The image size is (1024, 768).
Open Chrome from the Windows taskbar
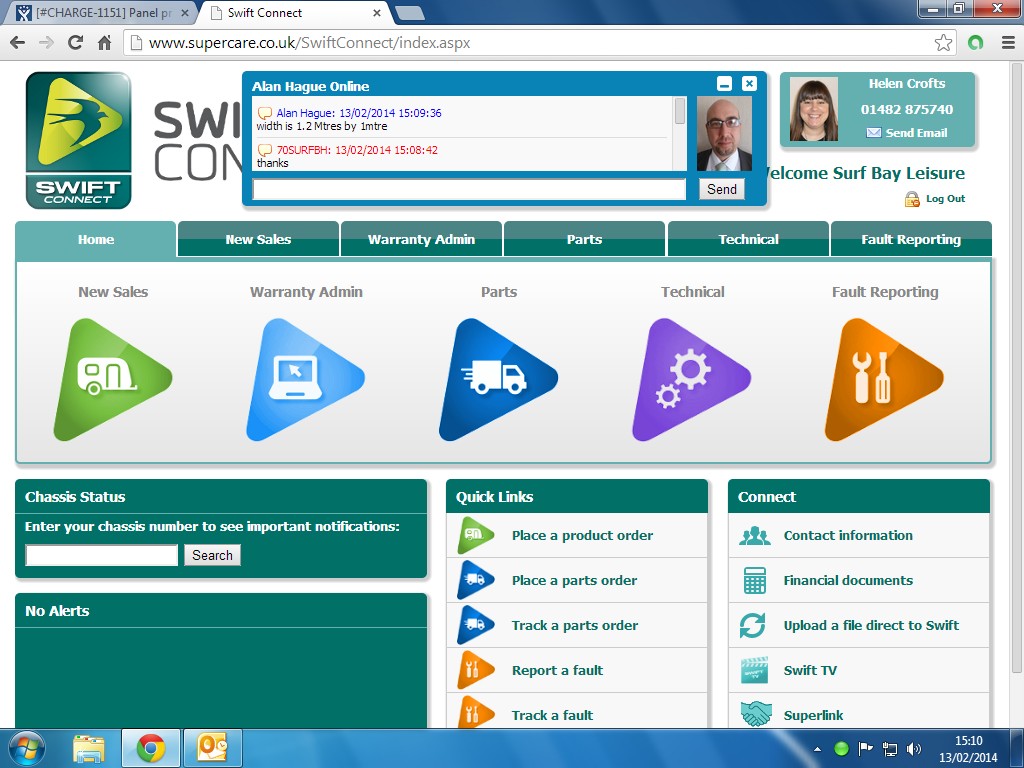pyautogui.click(x=151, y=747)
